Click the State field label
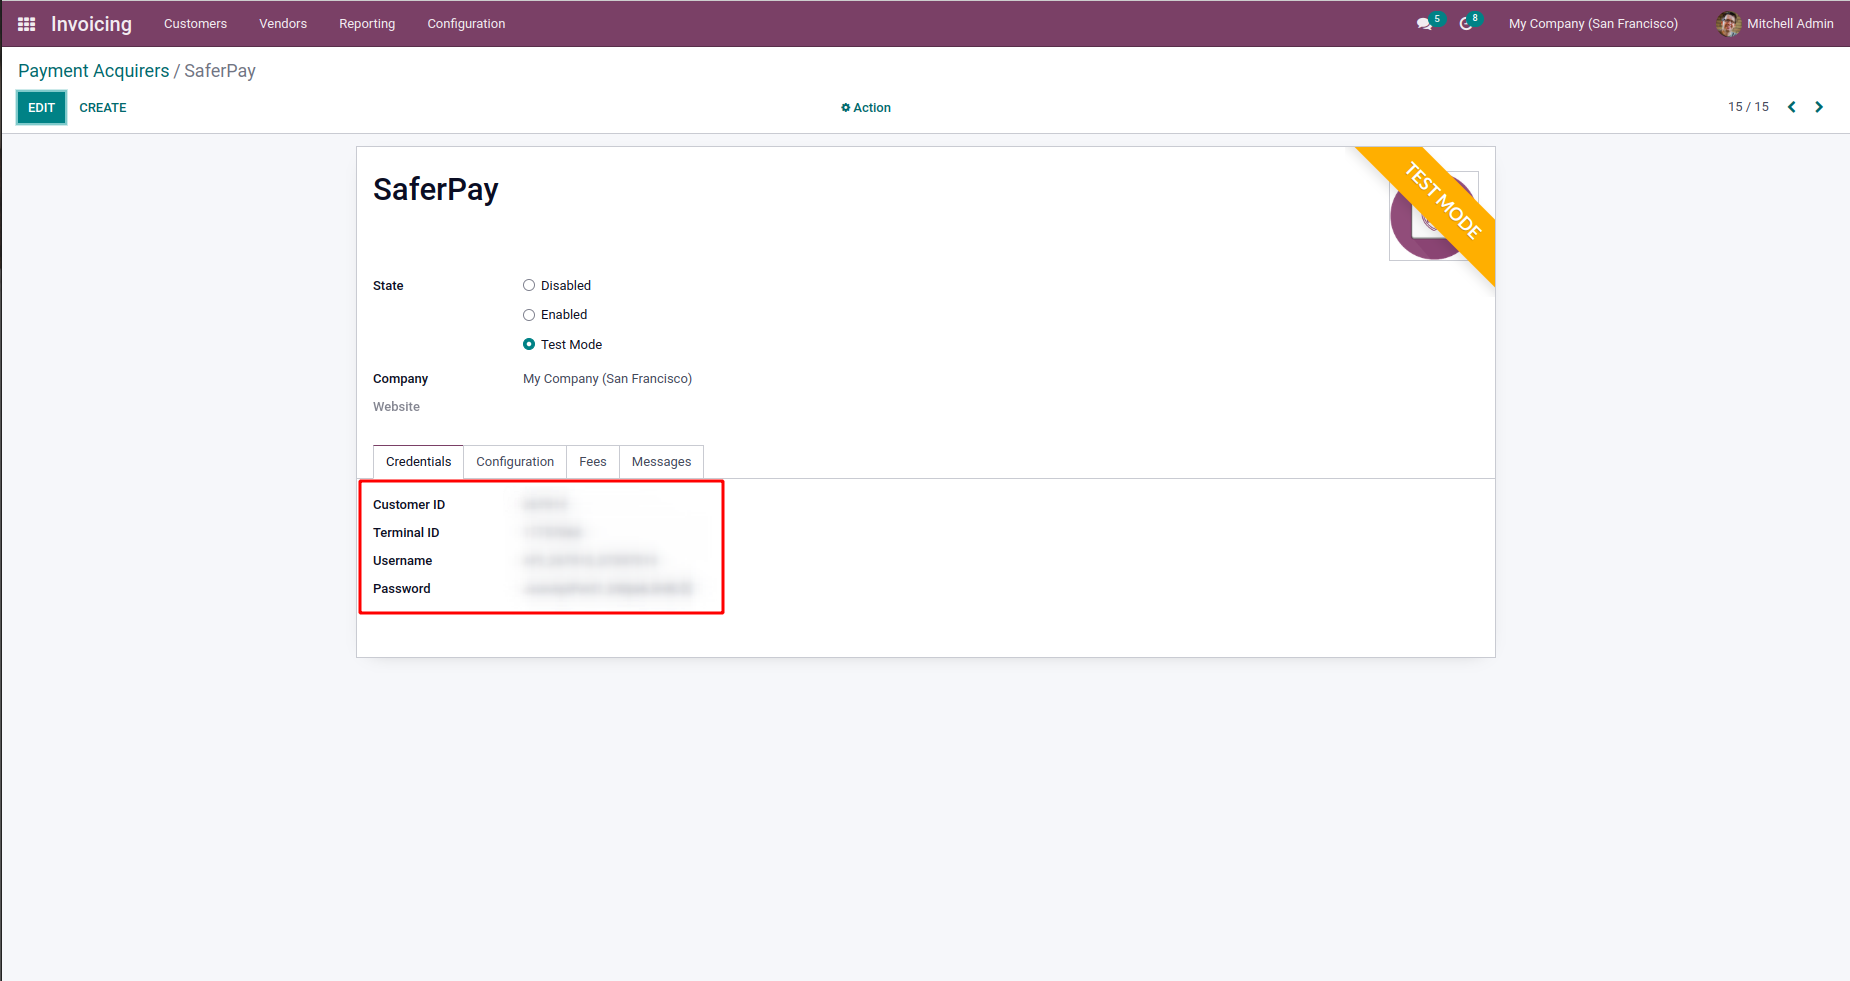 click(388, 286)
